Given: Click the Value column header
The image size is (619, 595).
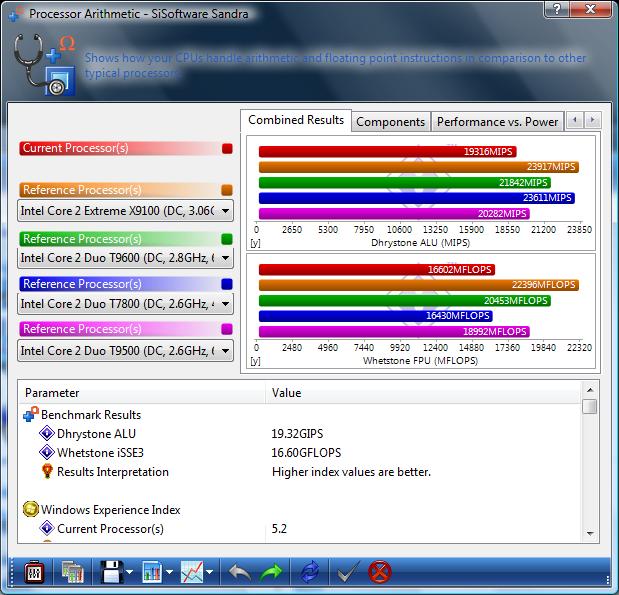Looking at the screenshot, I should coord(423,393).
